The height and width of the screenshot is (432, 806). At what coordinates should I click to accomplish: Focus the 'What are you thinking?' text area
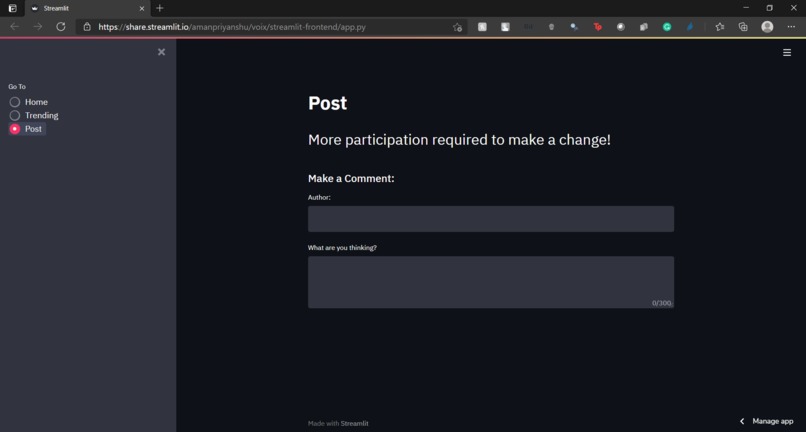point(491,282)
